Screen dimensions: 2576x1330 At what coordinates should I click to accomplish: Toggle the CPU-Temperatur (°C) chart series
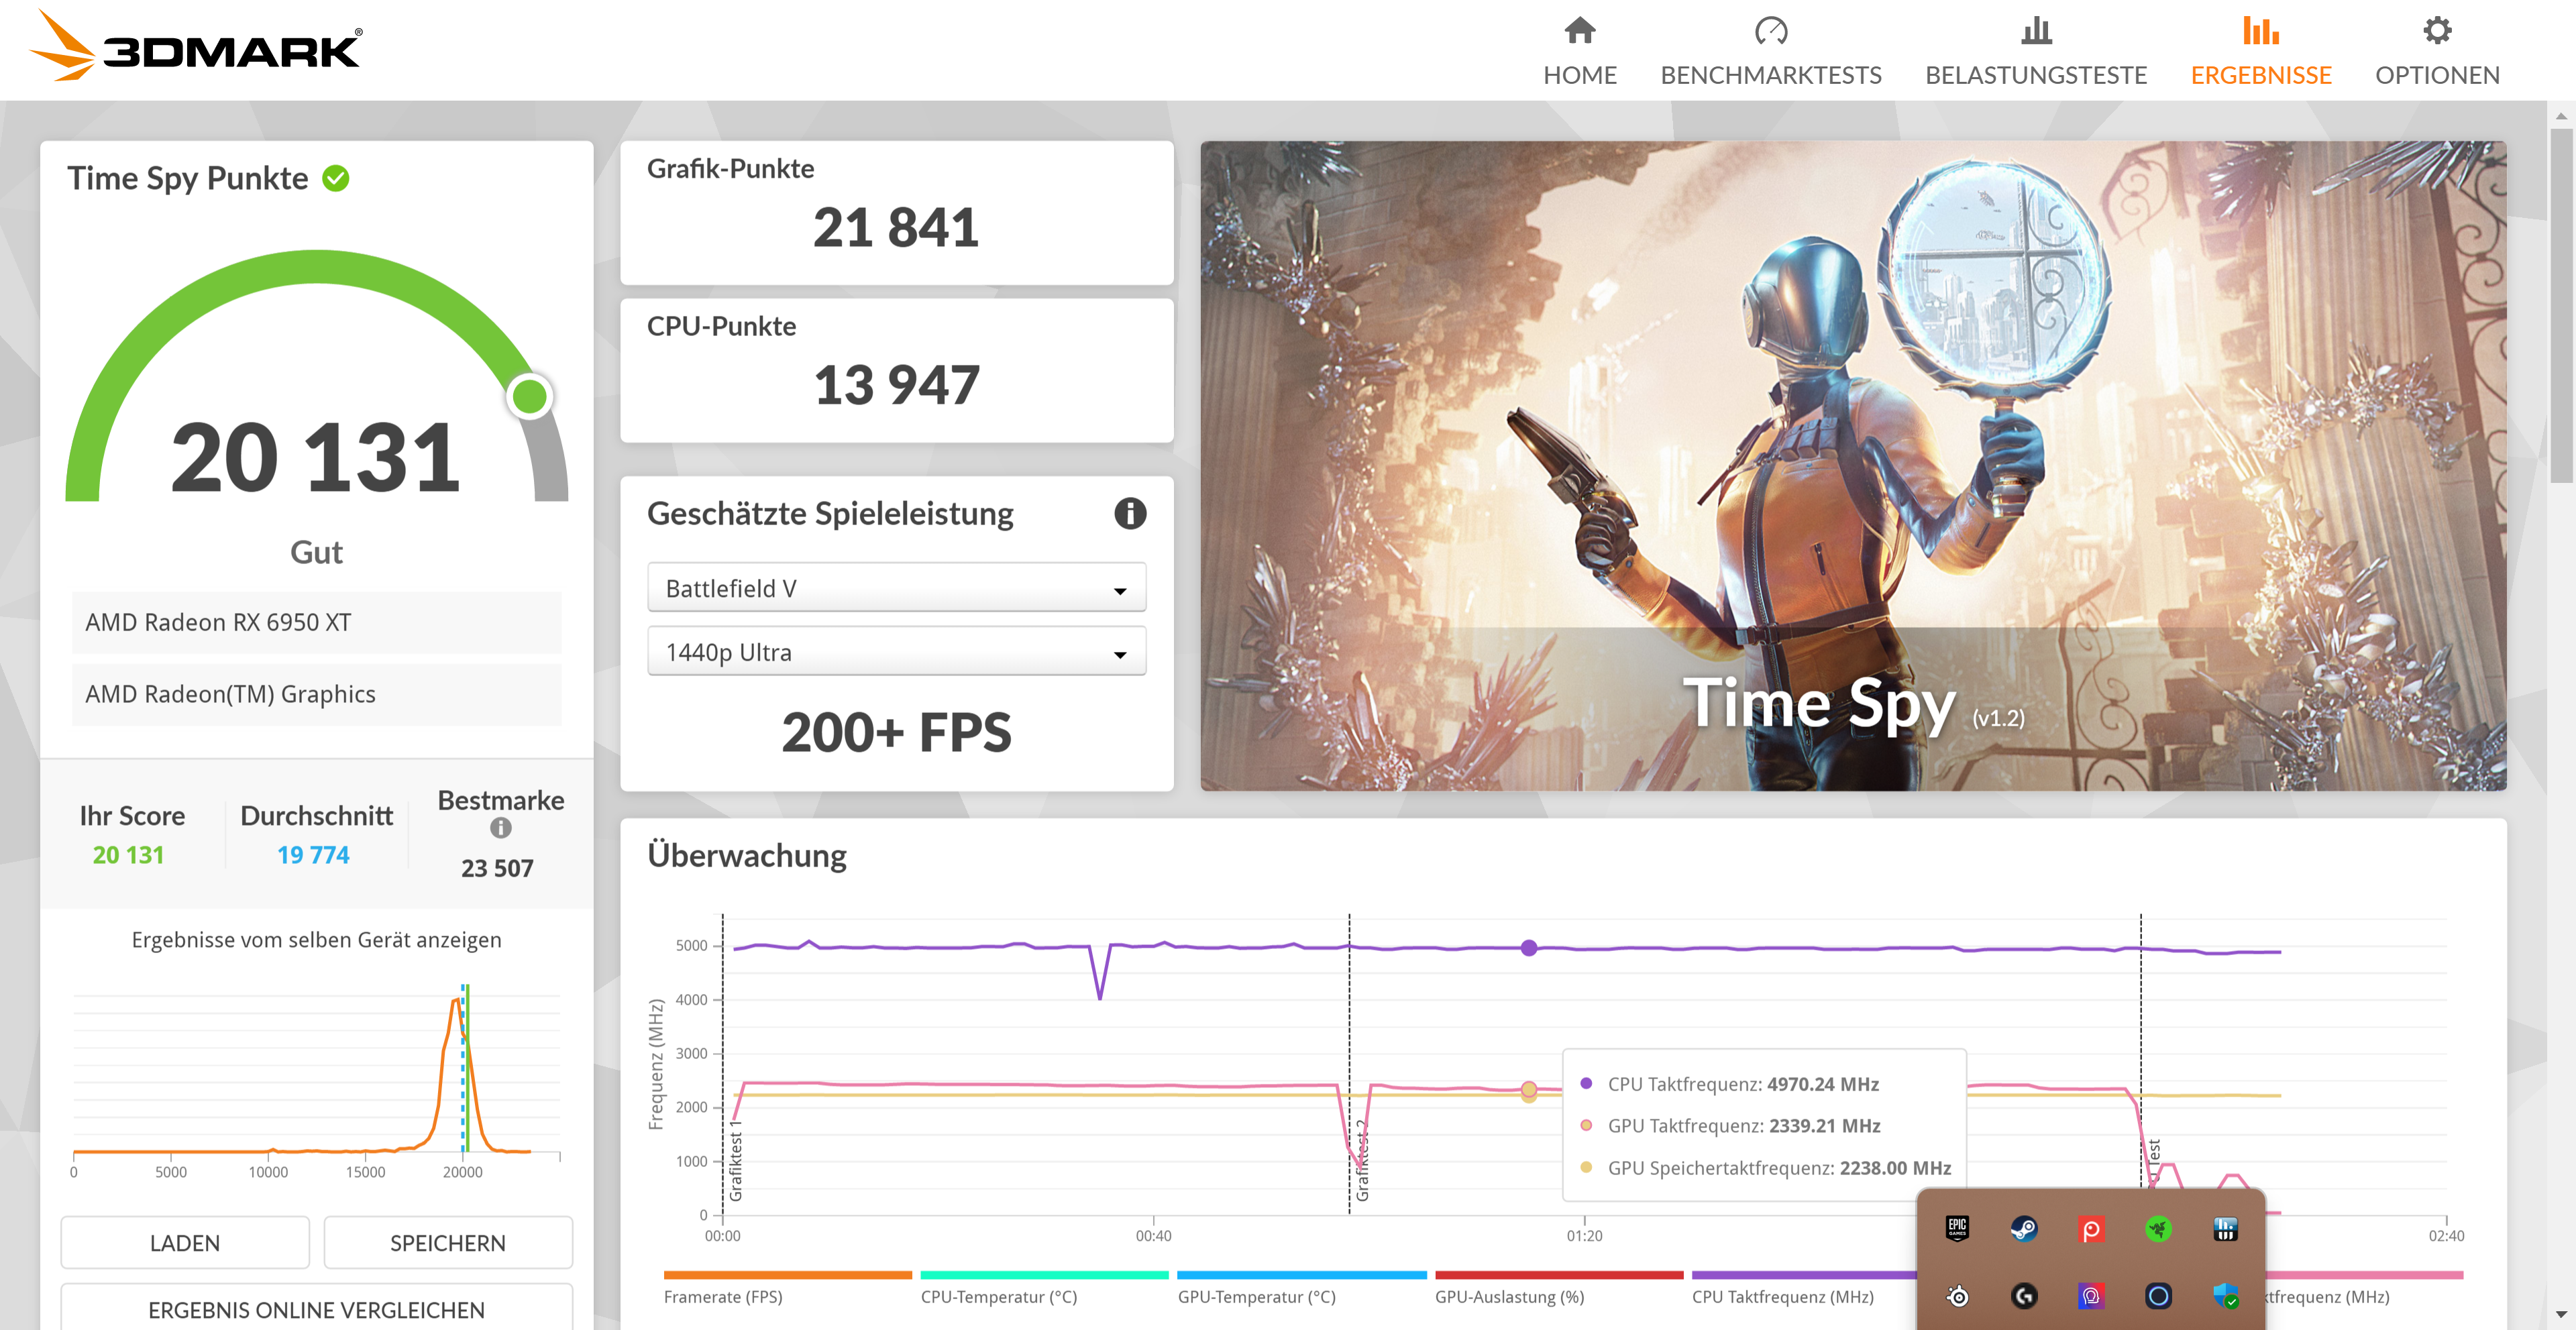(x=998, y=1296)
